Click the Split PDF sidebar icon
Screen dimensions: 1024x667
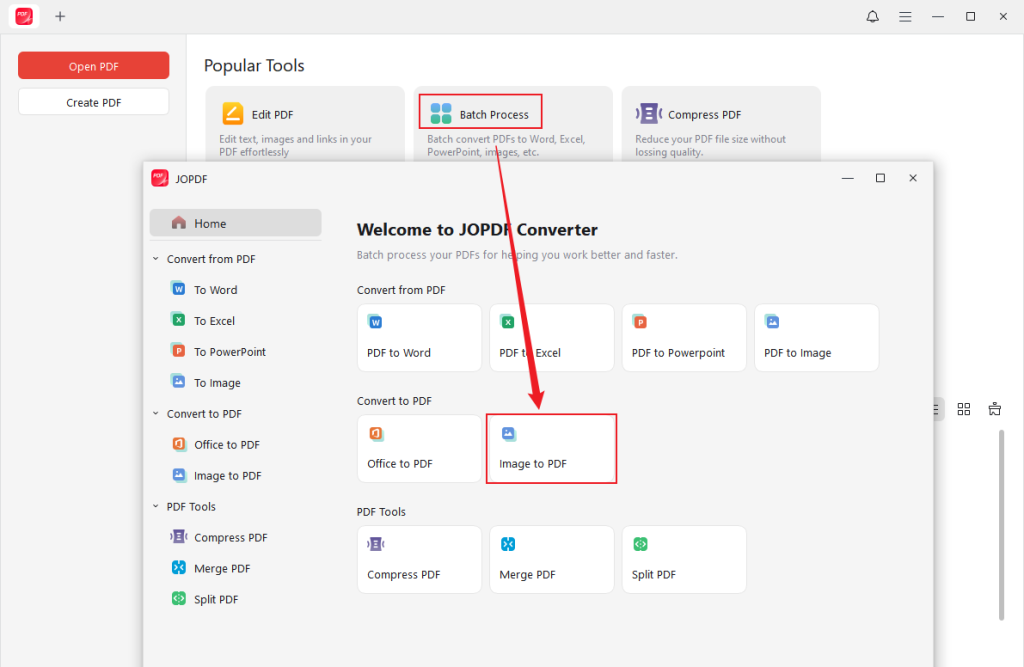pyautogui.click(x=181, y=599)
